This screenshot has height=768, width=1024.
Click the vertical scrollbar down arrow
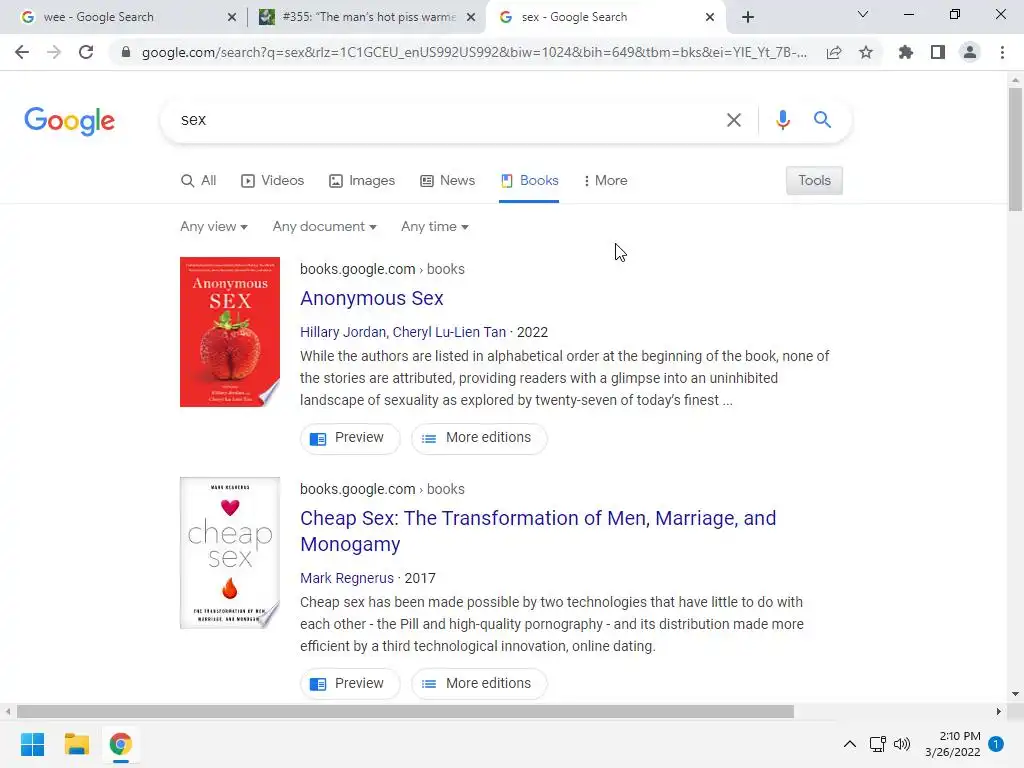click(1015, 694)
